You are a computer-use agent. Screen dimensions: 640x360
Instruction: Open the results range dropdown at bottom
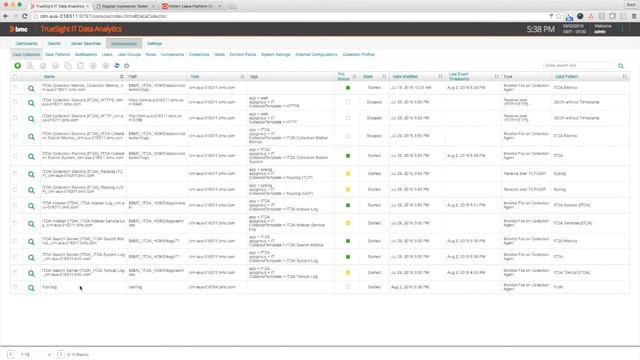coord(36,354)
